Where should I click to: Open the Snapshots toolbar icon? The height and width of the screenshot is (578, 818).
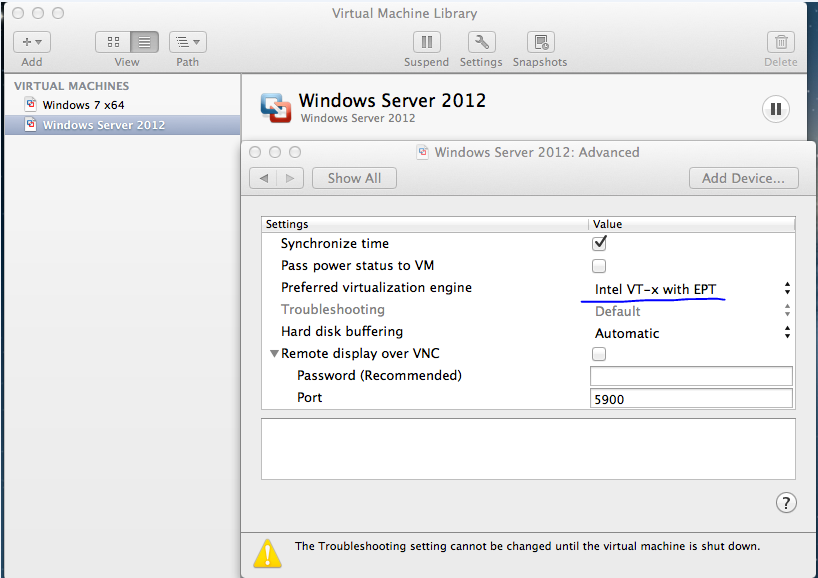[x=541, y=42]
